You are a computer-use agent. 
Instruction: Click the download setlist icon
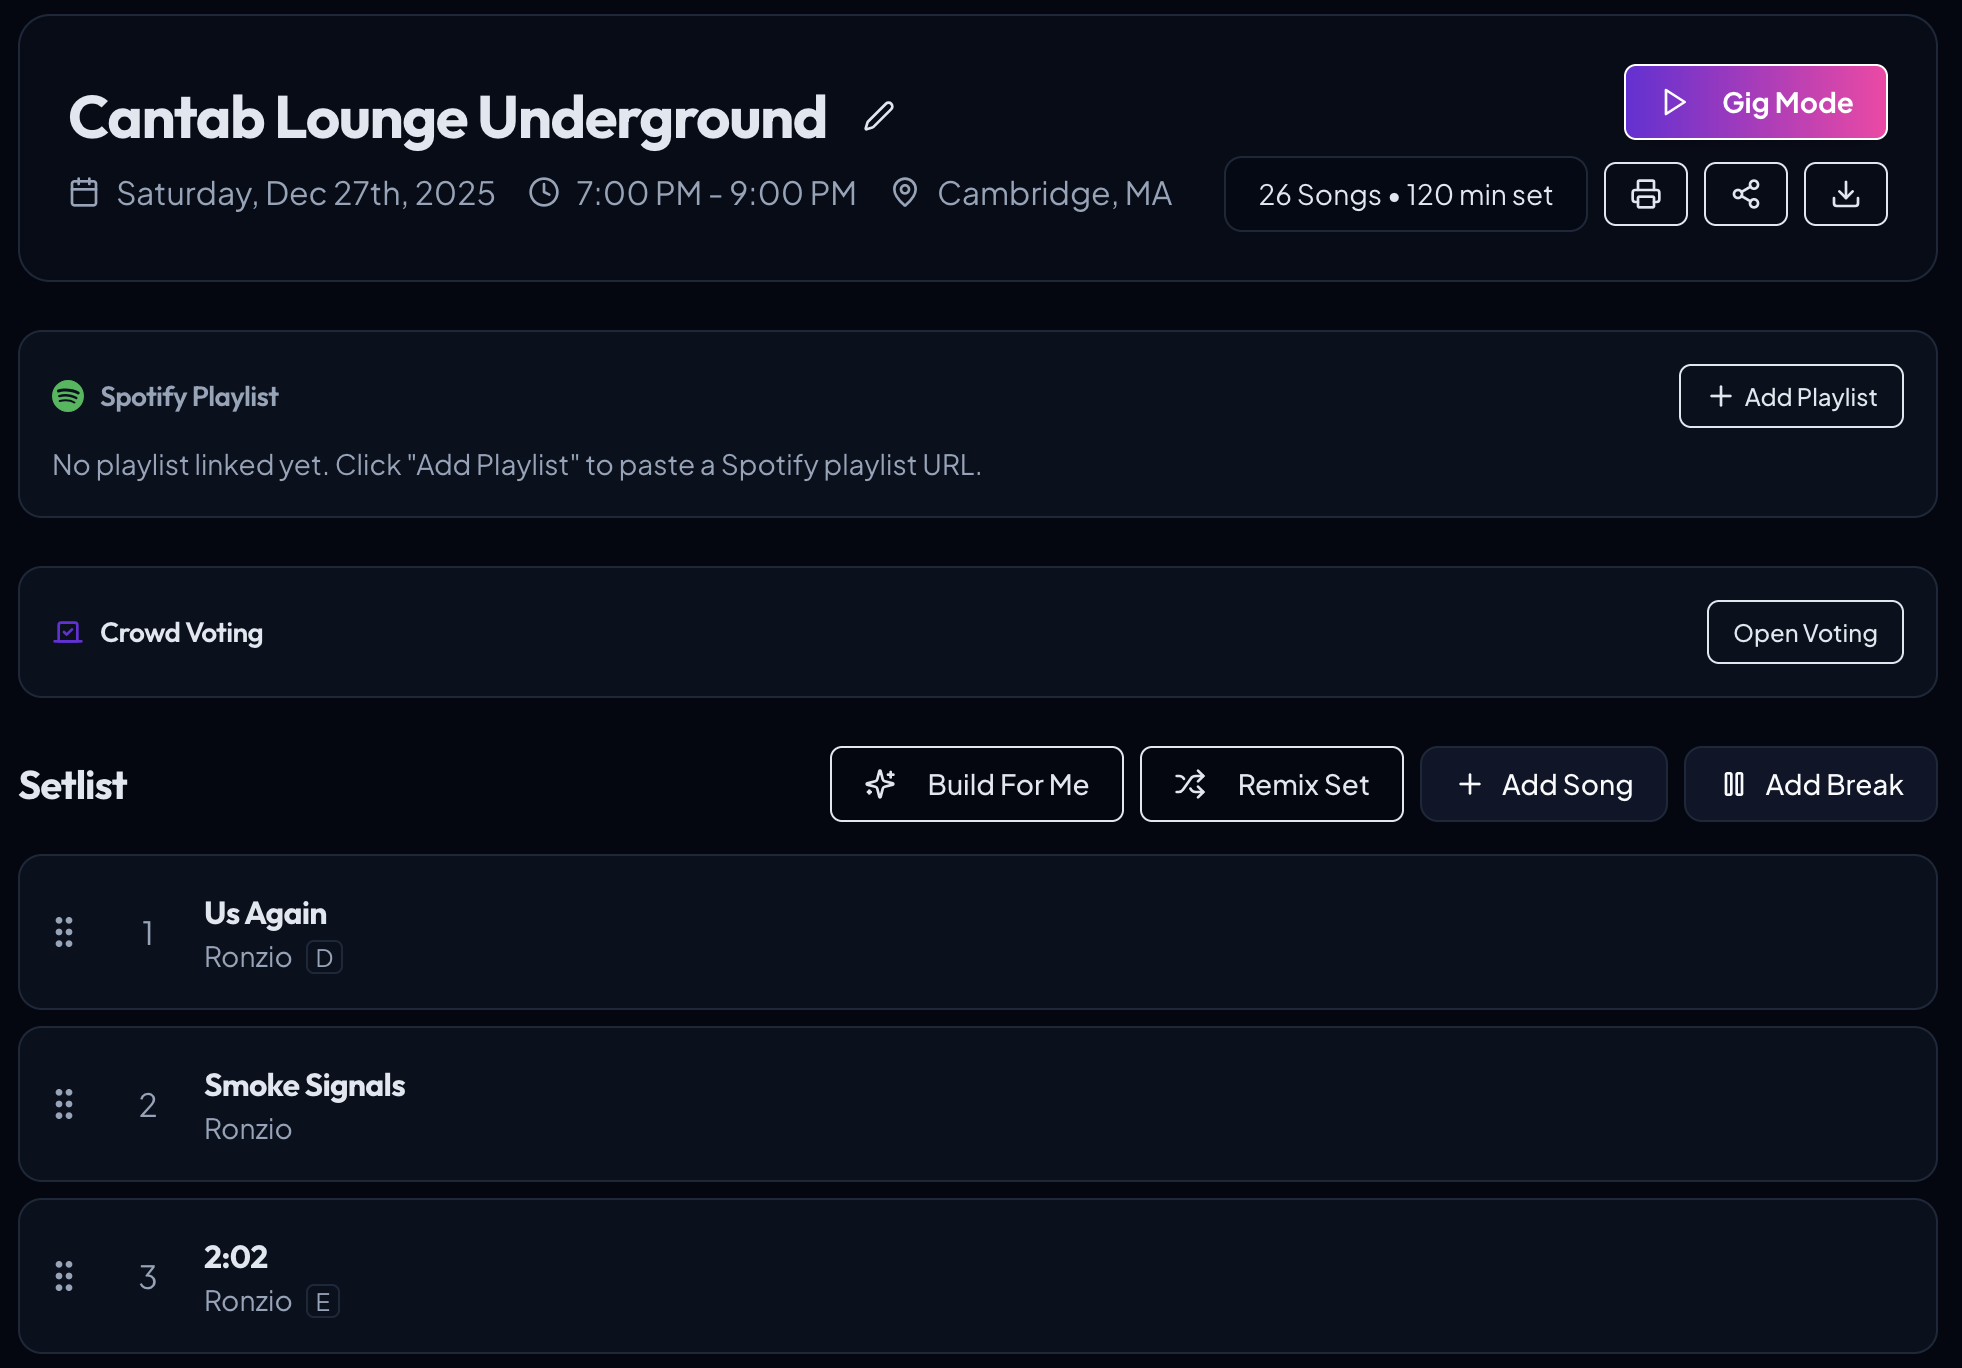tap(1846, 194)
